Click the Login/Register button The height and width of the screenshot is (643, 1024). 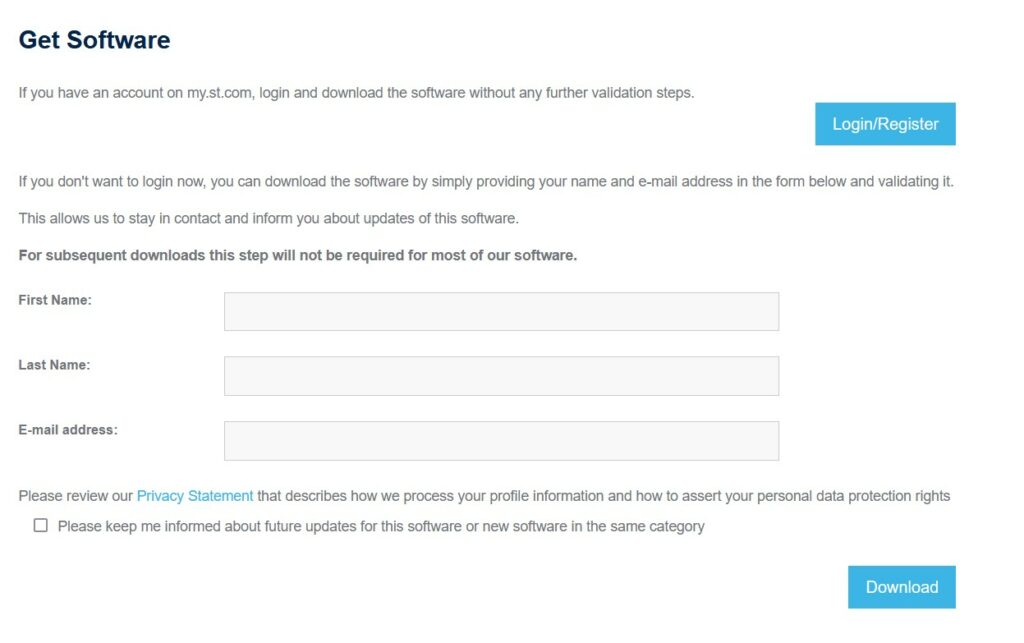click(885, 124)
